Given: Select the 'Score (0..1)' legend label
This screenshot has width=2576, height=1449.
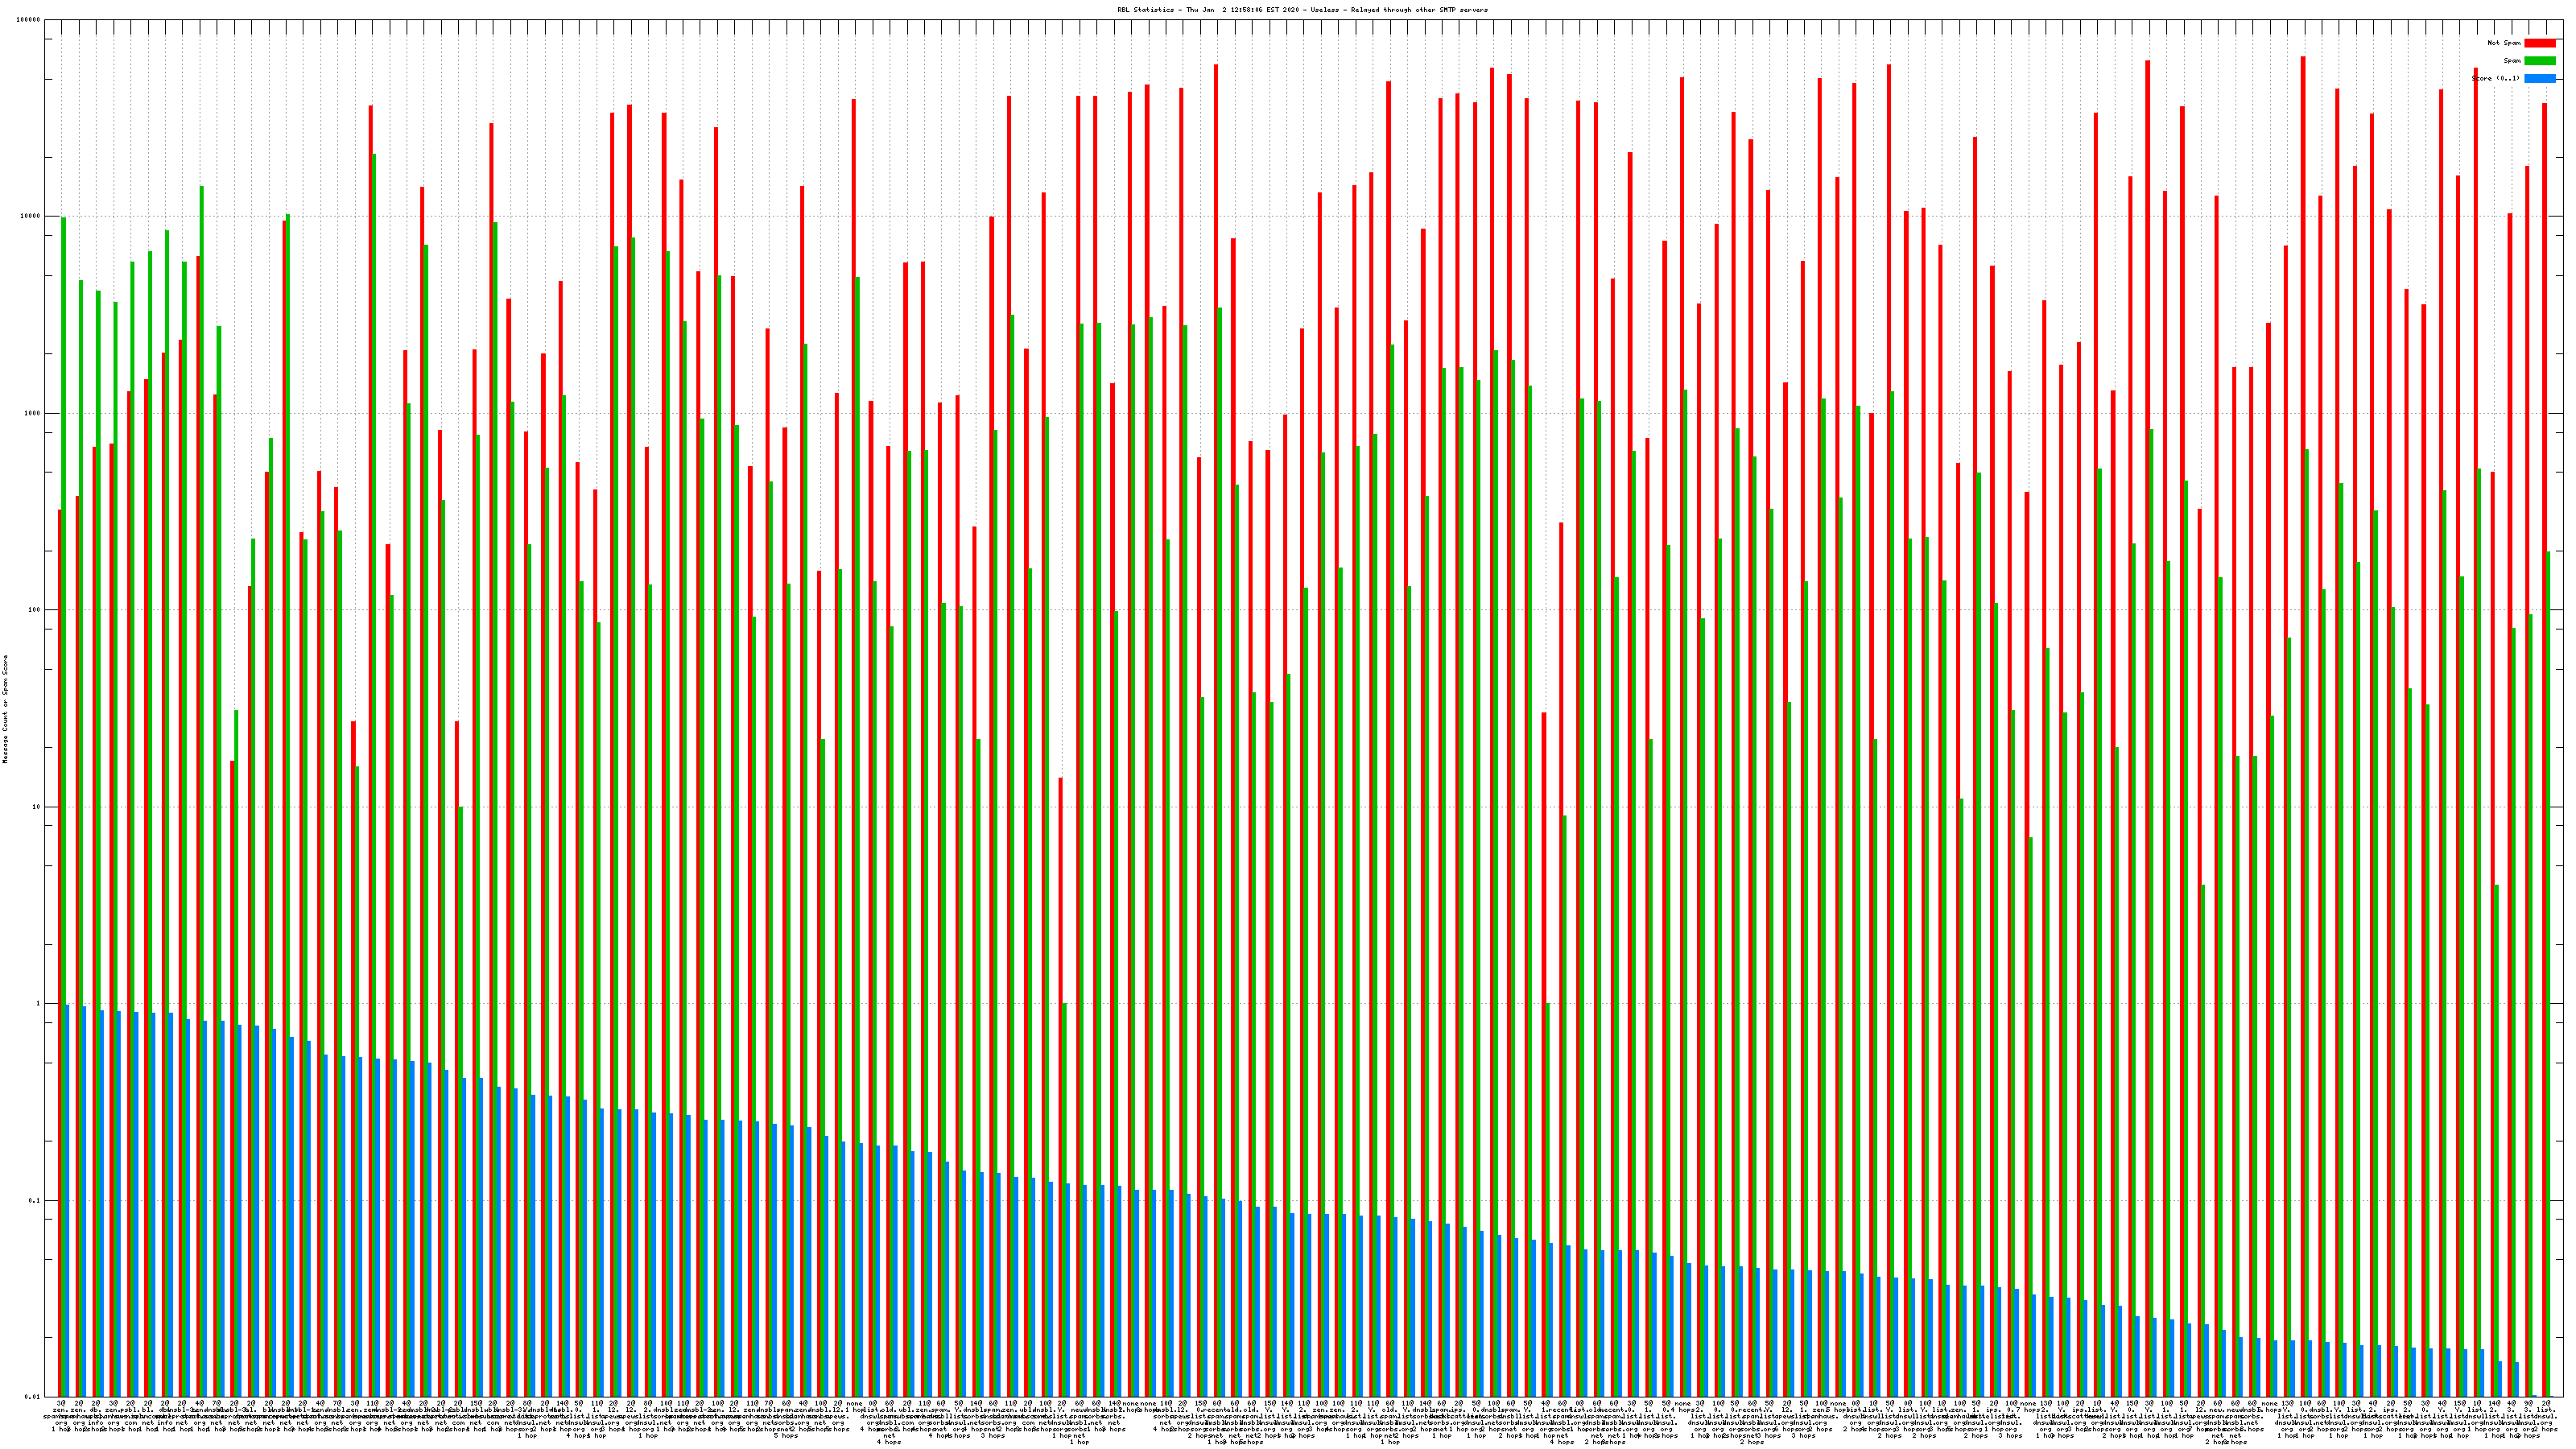Looking at the screenshot, I should tap(2495, 78).
